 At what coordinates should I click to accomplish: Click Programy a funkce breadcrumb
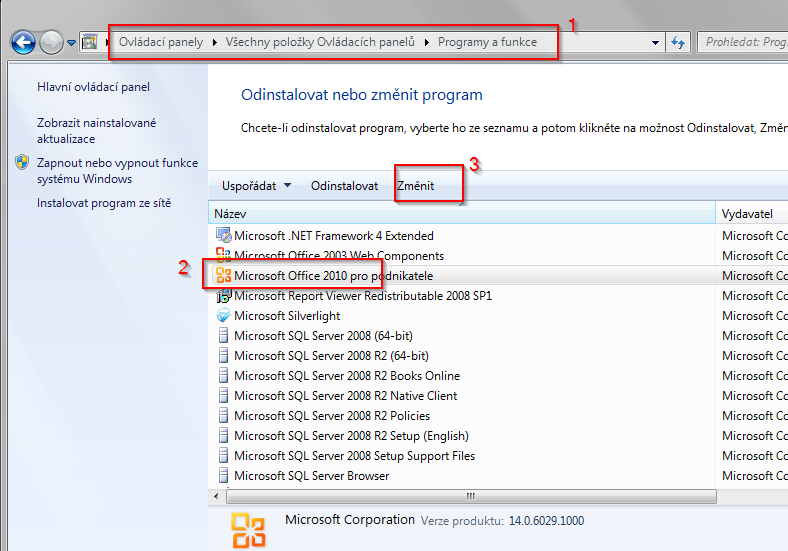(x=487, y=42)
